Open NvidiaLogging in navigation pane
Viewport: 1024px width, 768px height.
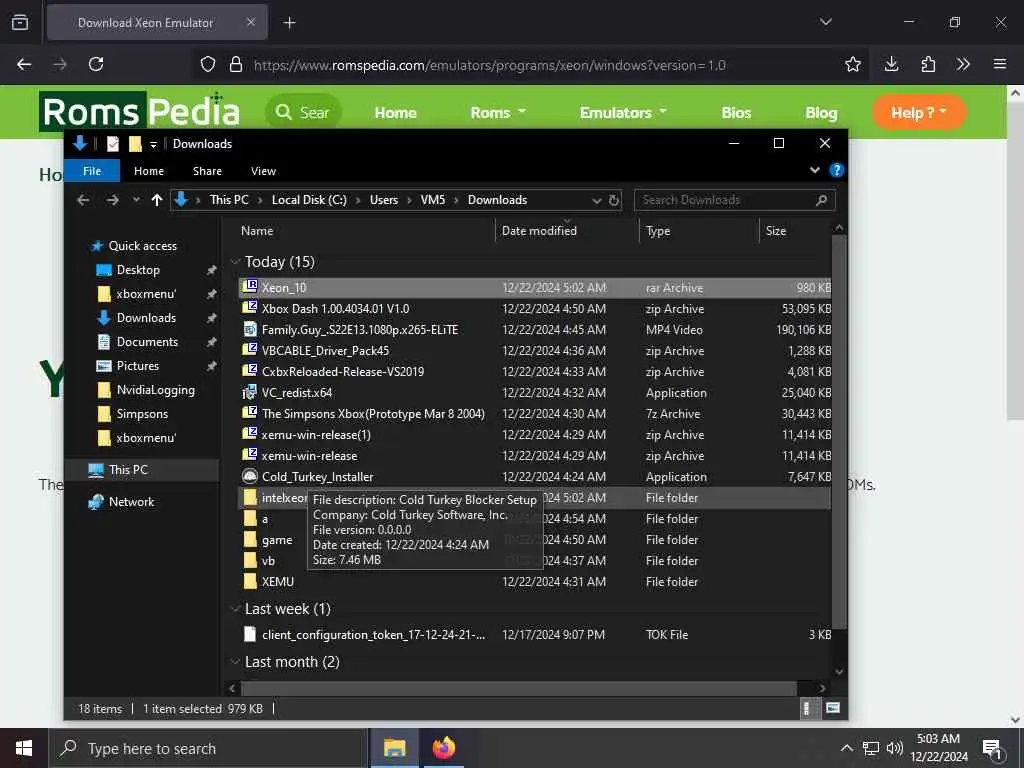point(155,390)
